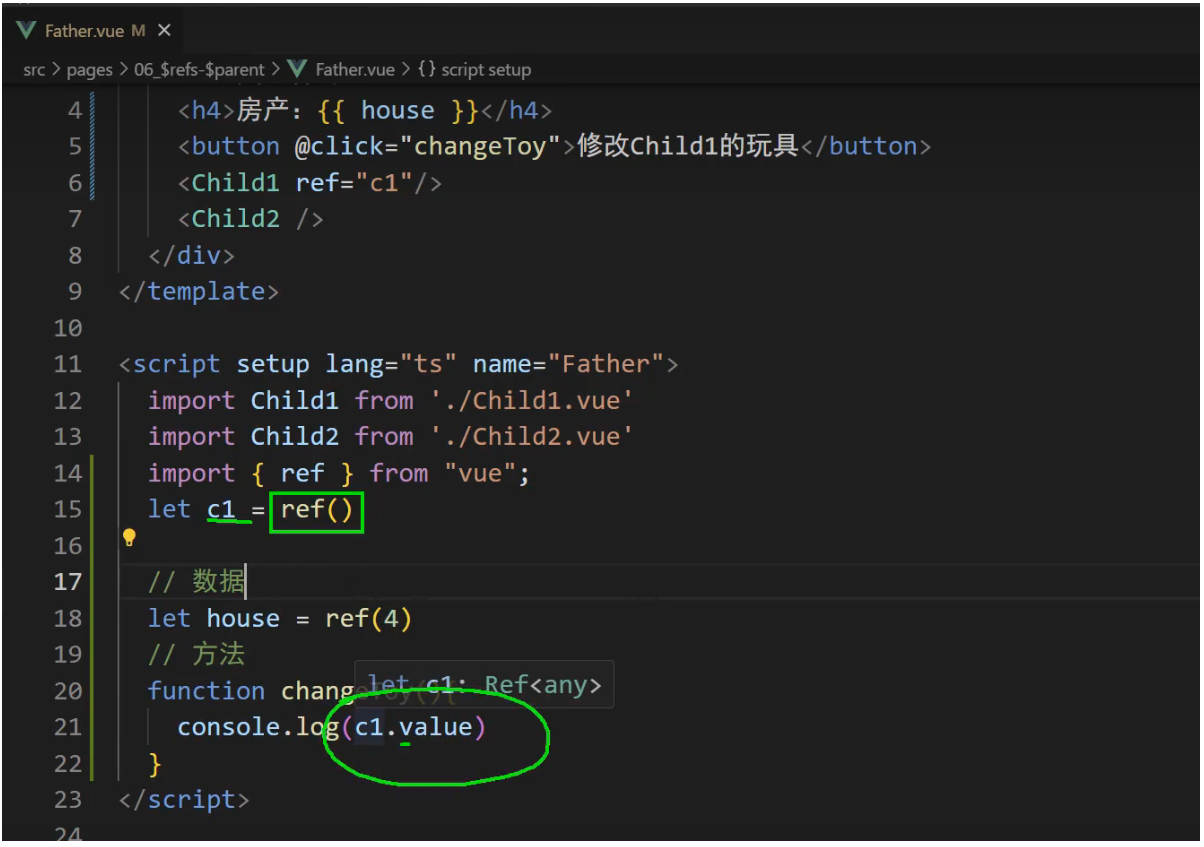The width and height of the screenshot is (1204, 847).
Task: Click line number 17 in the gutter
Action: (x=67, y=581)
